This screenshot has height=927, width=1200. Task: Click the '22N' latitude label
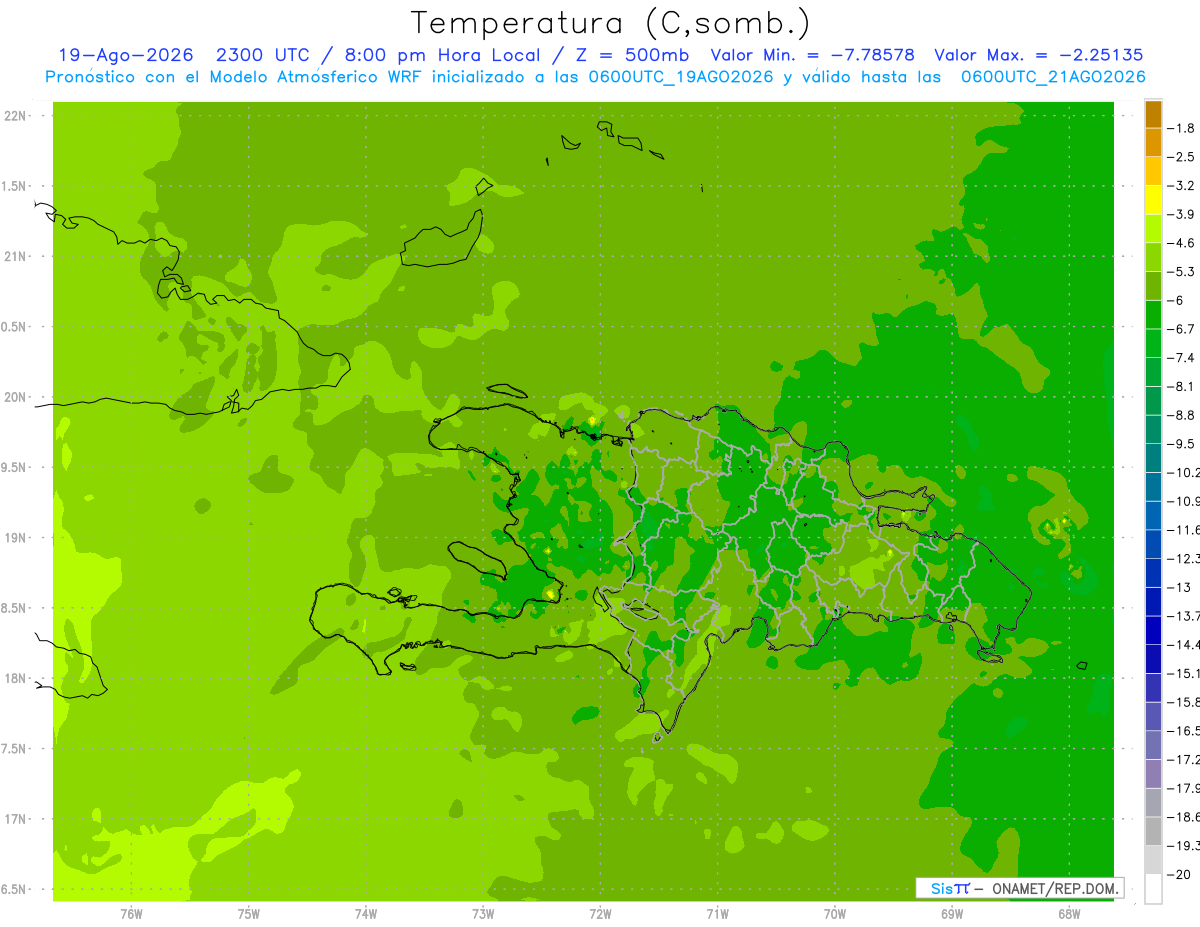pos(16,116)
